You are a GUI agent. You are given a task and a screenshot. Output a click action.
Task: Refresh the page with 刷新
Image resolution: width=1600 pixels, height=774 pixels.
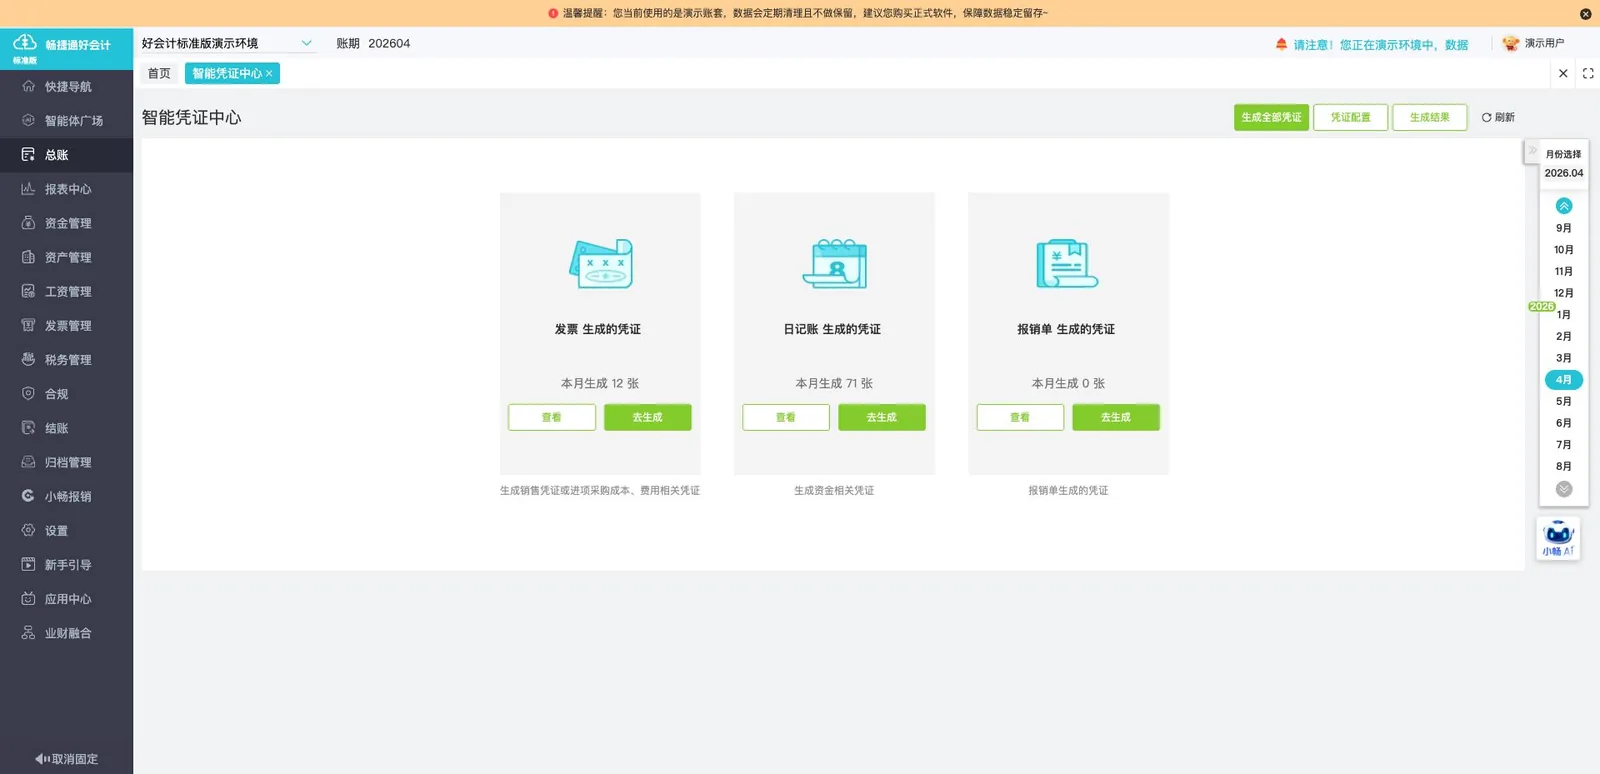(x=1498, y=117)
